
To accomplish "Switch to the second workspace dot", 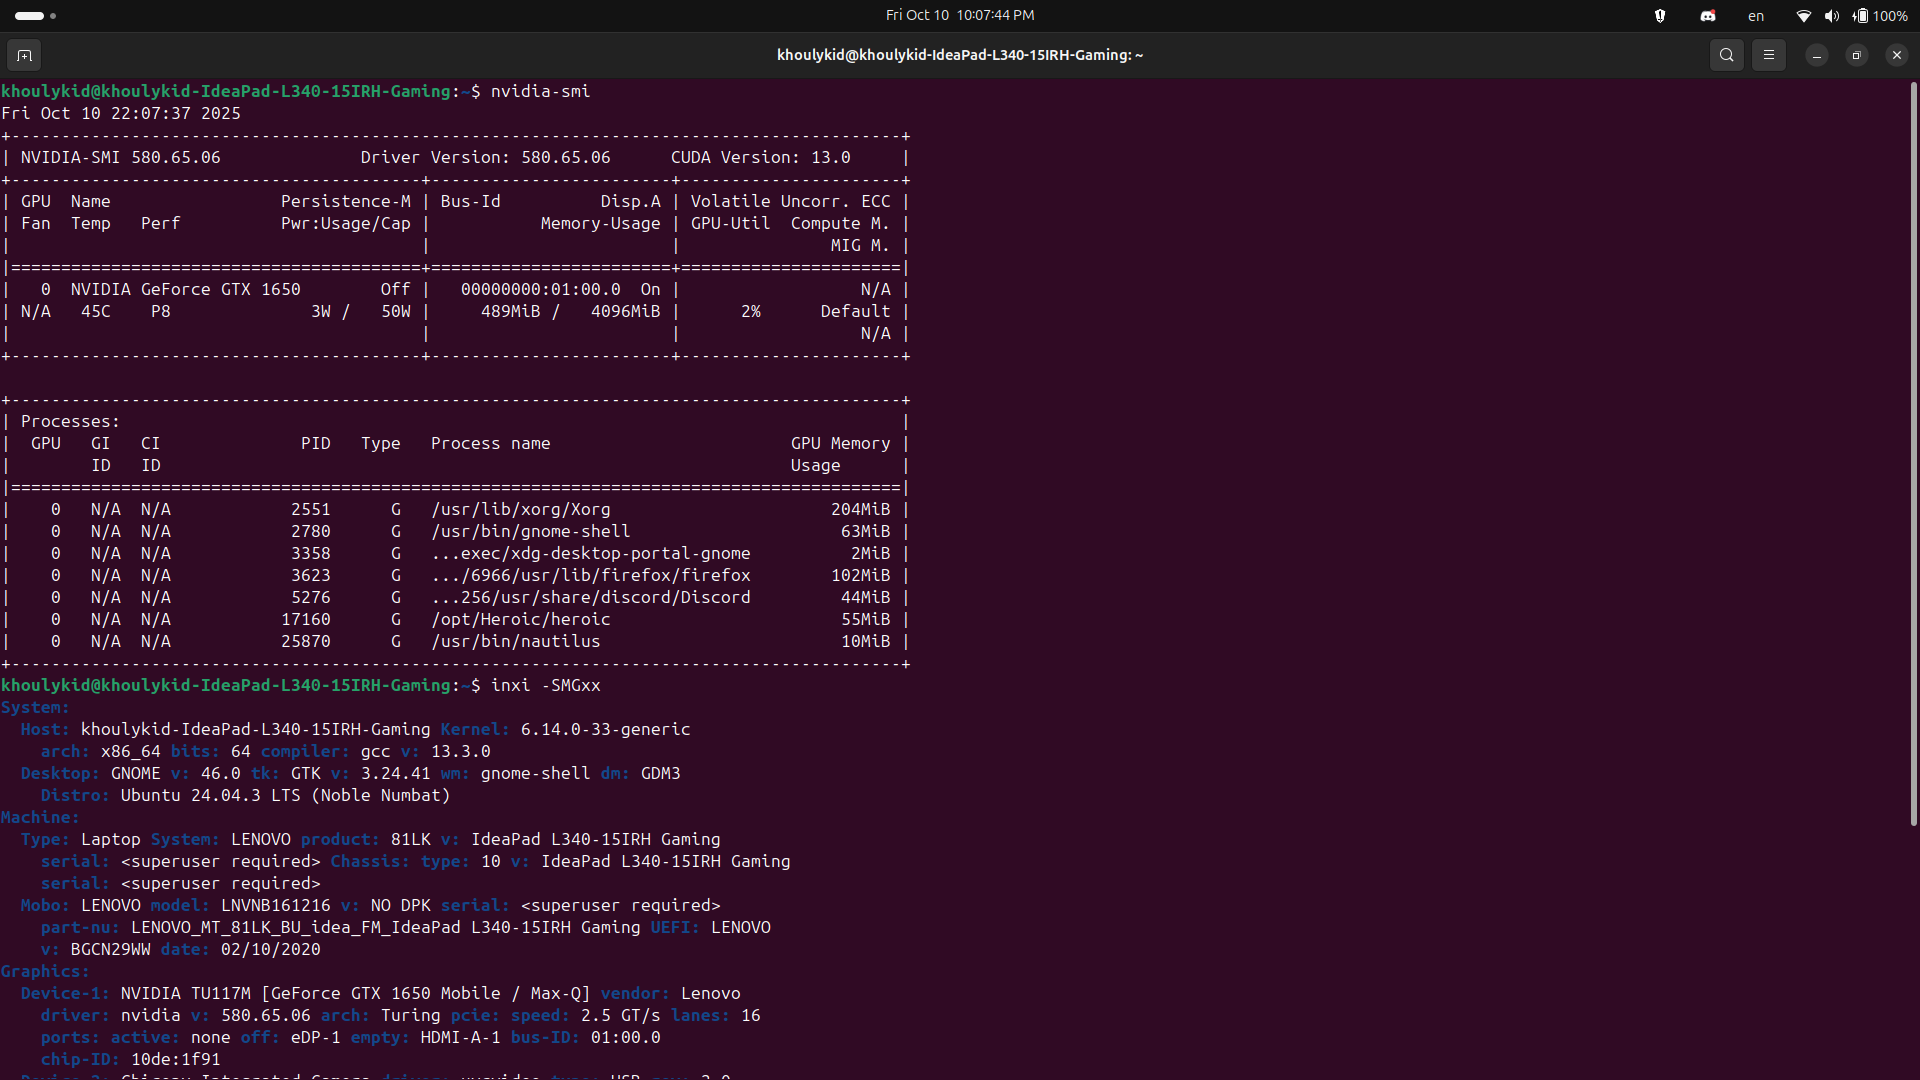I will 53,15.
